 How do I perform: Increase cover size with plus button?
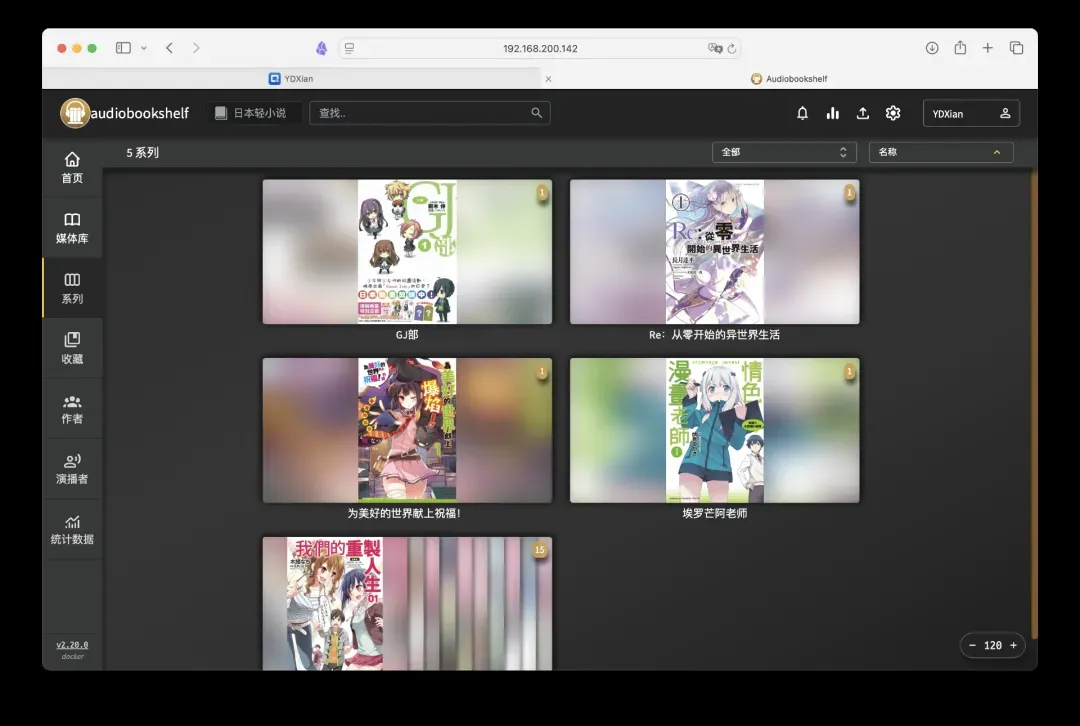pyautogui.click(x=1013, y=645)
